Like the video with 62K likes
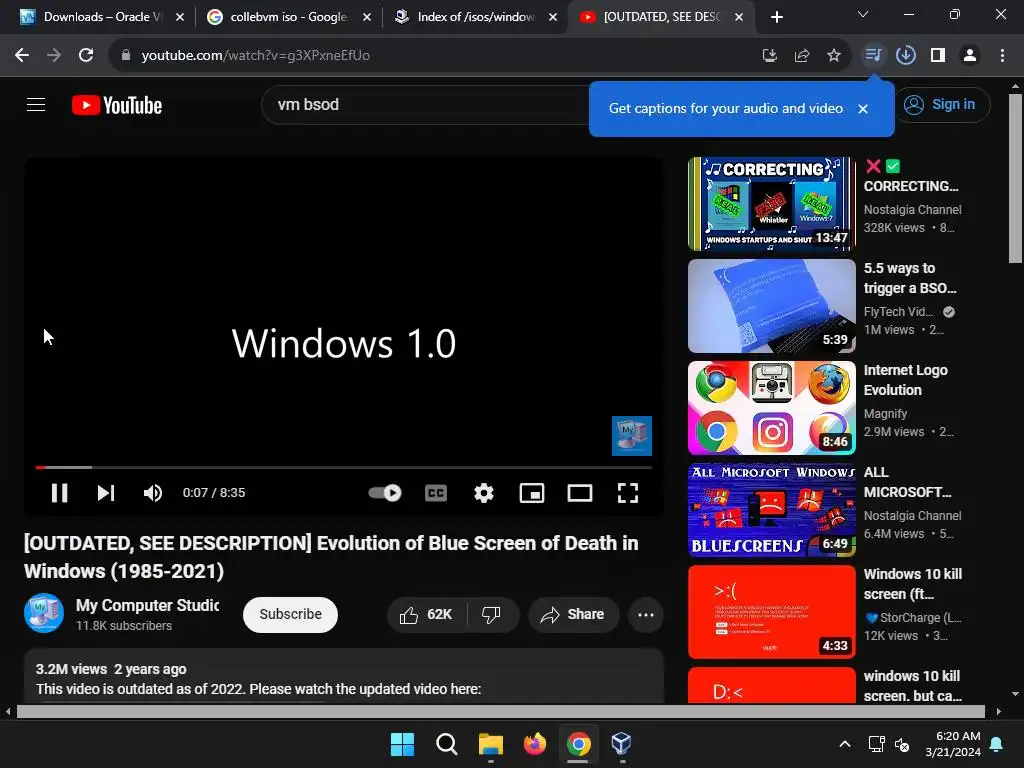This screenshot has width=1024, height=768. (x=426, y=615)
